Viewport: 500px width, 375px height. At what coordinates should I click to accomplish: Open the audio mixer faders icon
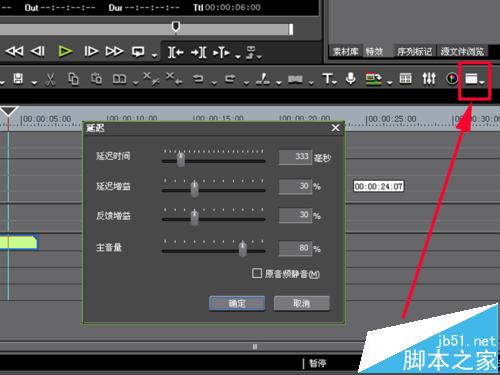coord(429,79)
